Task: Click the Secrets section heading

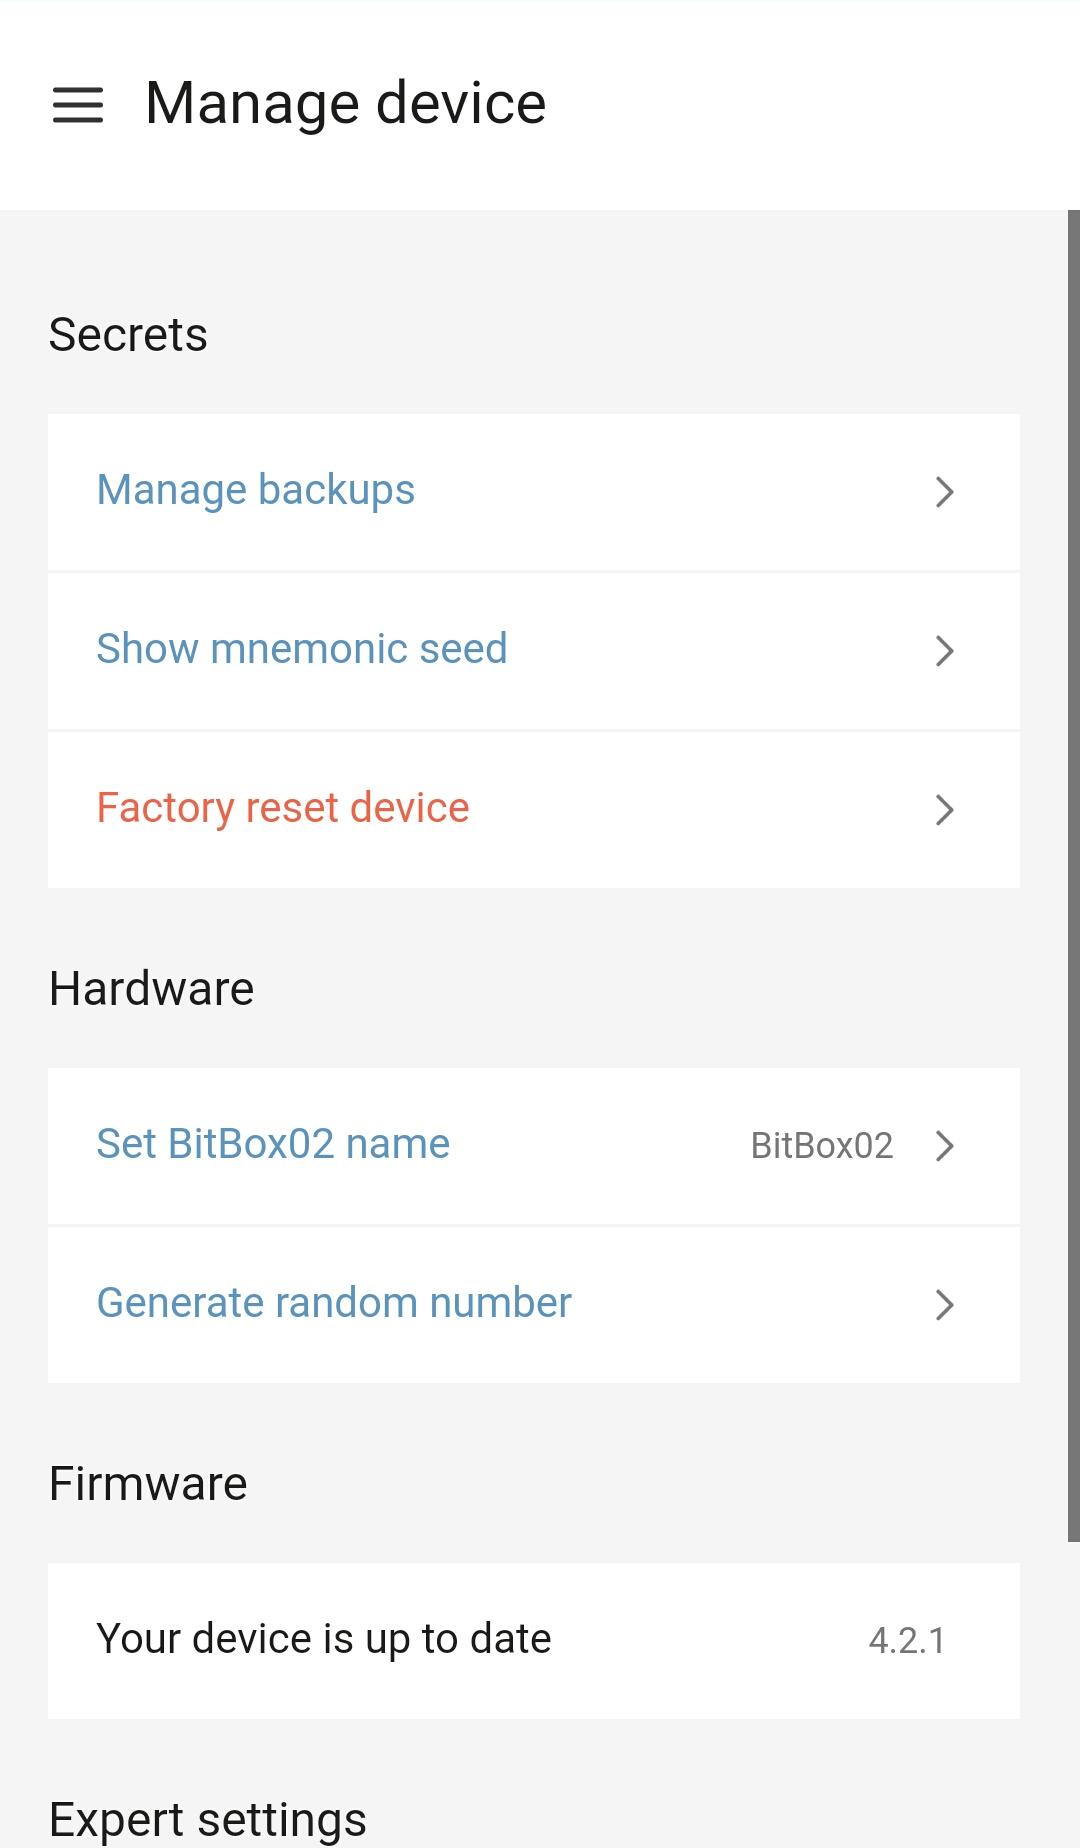Action: 128,334
